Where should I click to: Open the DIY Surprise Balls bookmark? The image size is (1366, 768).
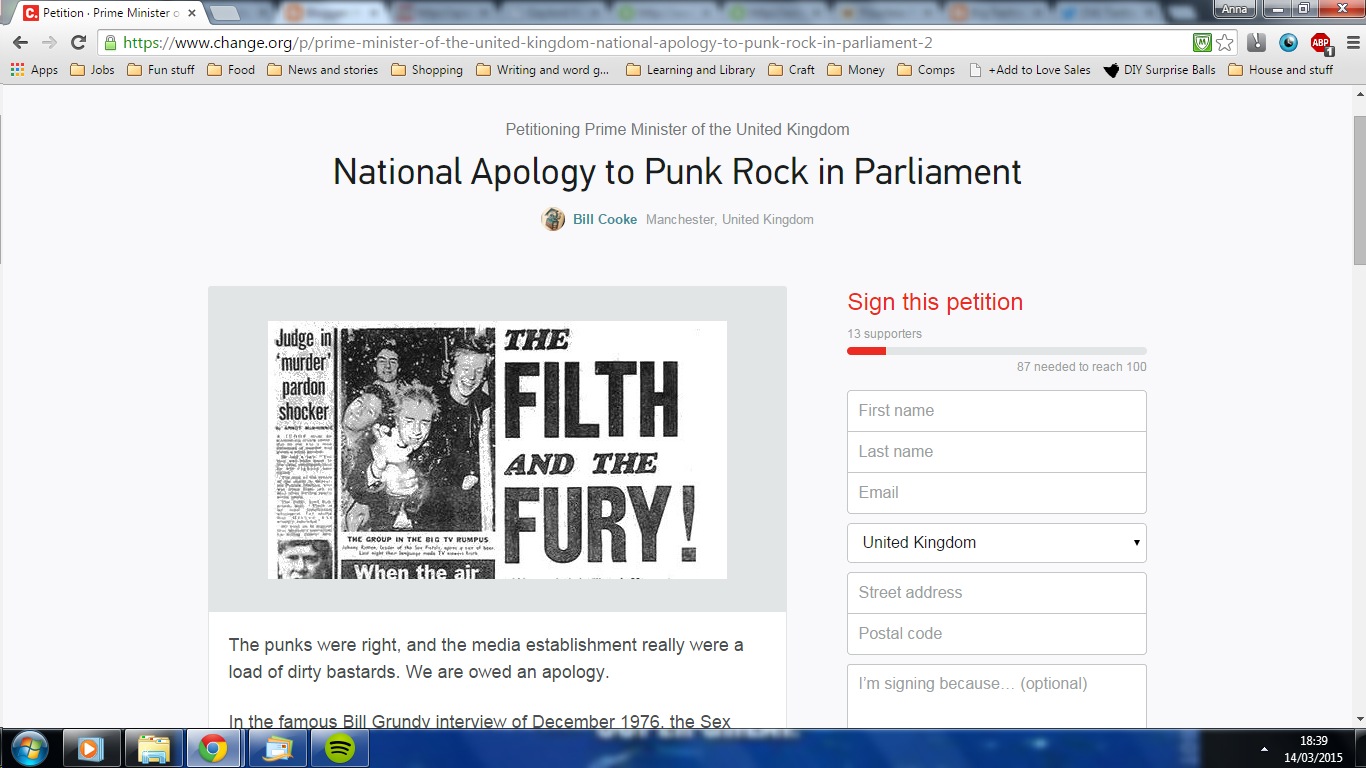point(1160,70)
